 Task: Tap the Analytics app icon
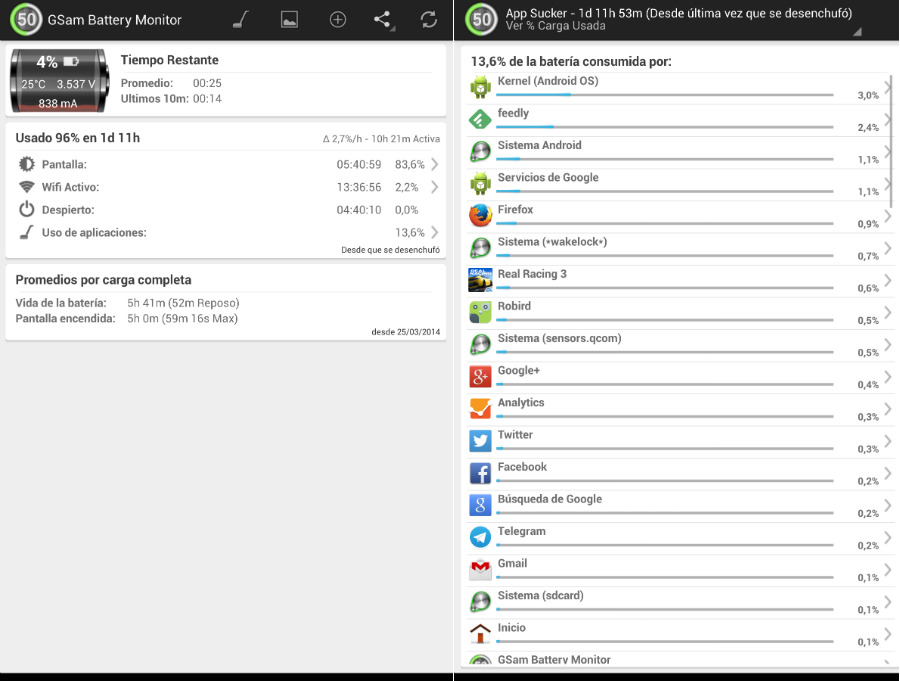[x=480, y=409]
